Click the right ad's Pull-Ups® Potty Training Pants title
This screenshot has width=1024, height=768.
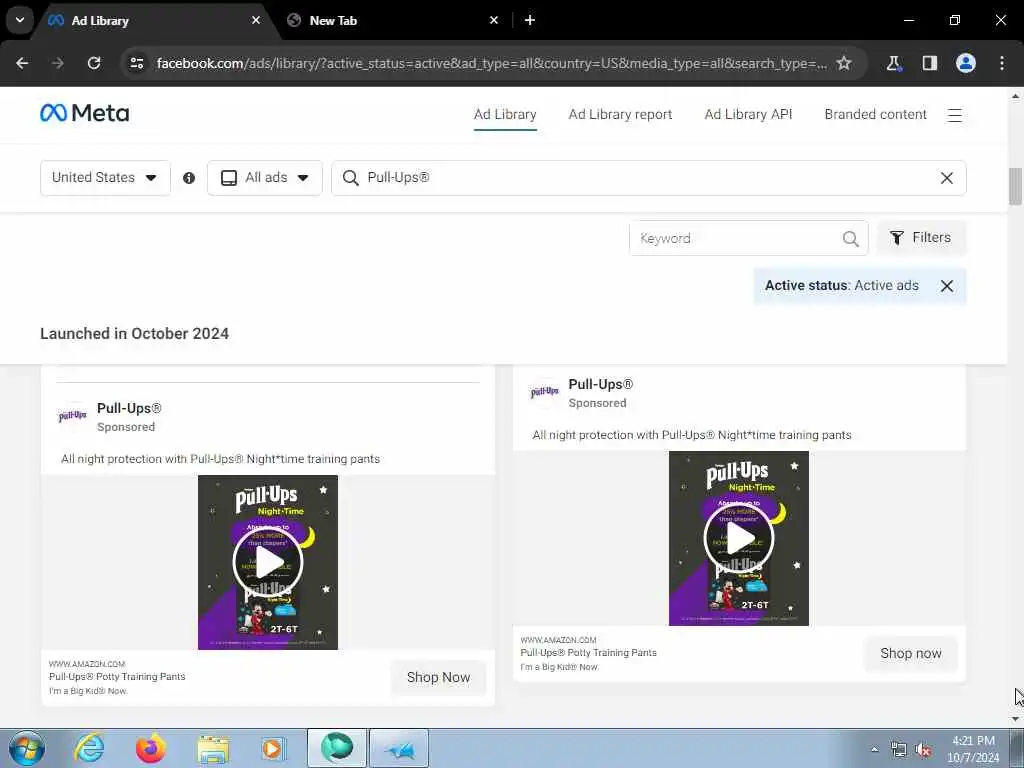pyautogui.click(x=588, y=652)
